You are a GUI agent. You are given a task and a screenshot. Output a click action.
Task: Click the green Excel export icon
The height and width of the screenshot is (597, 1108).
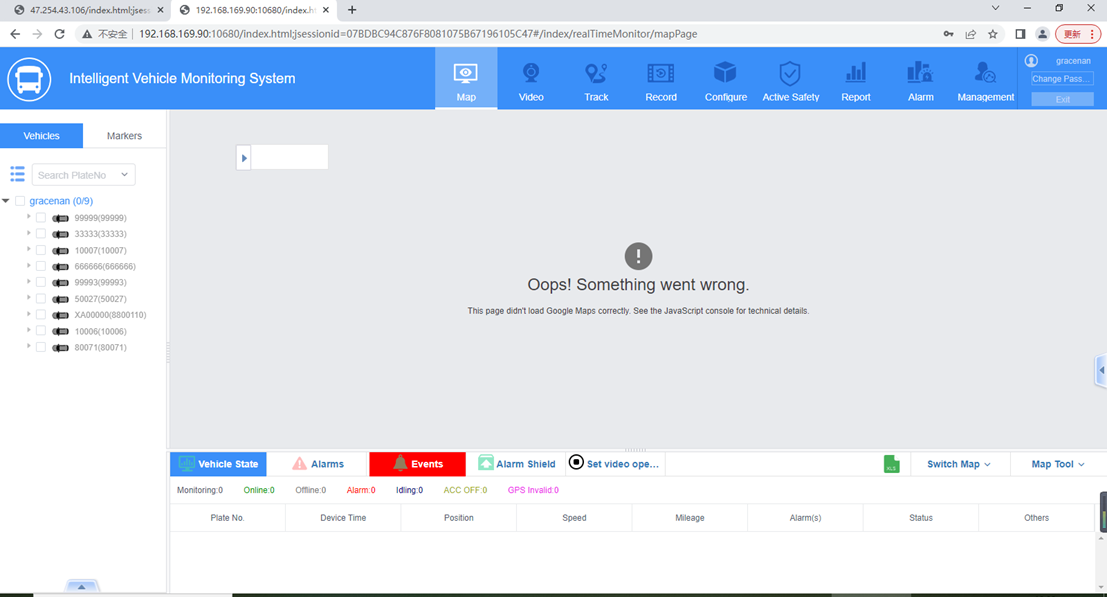(x=892, y=464)
